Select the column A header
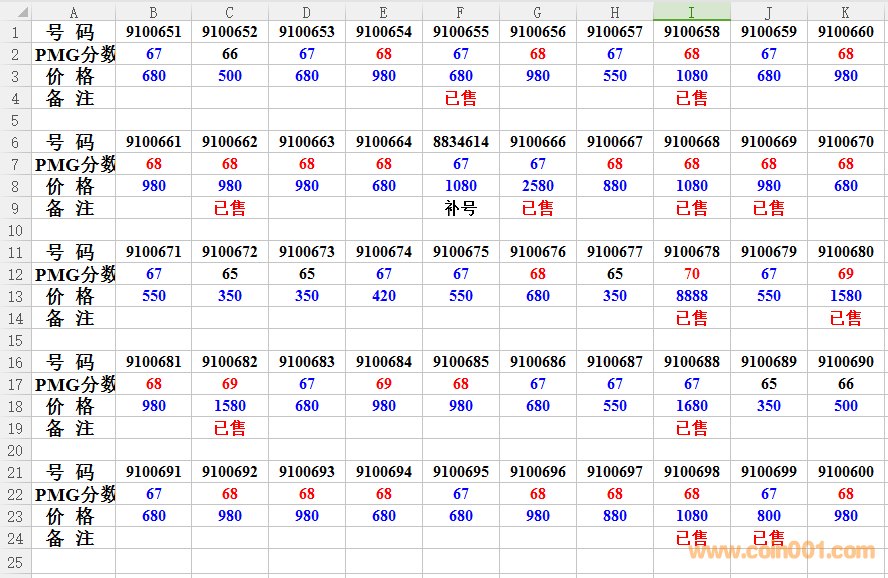The width and height of the screenshot is (888, 578). click(x=73, y=11)
